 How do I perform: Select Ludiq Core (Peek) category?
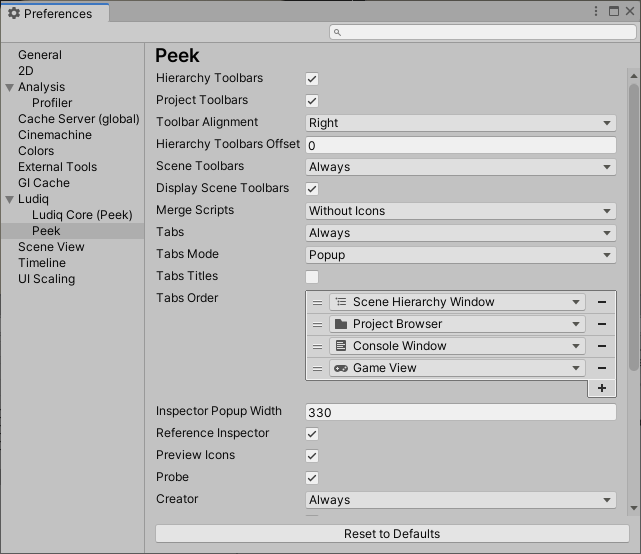click(x=82, y=215)
